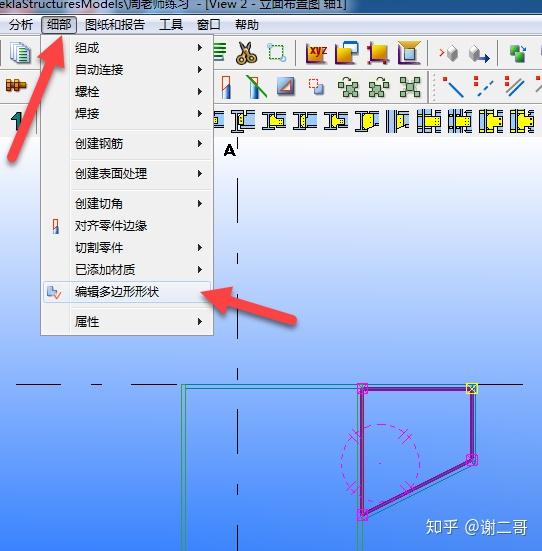
Task: Click the gray cube with blue arrow icon
Action: click(479, 54)
